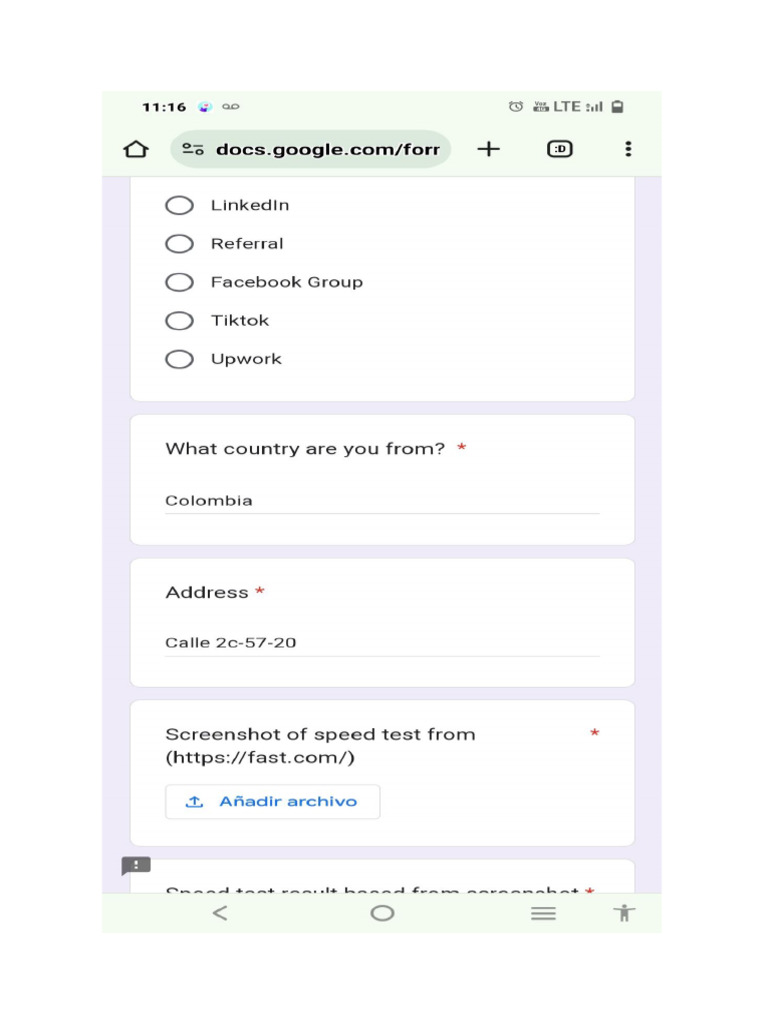Choose the Upwork radio option
This screenshot has height=1024, width=768.
click(x=180, y=360)
